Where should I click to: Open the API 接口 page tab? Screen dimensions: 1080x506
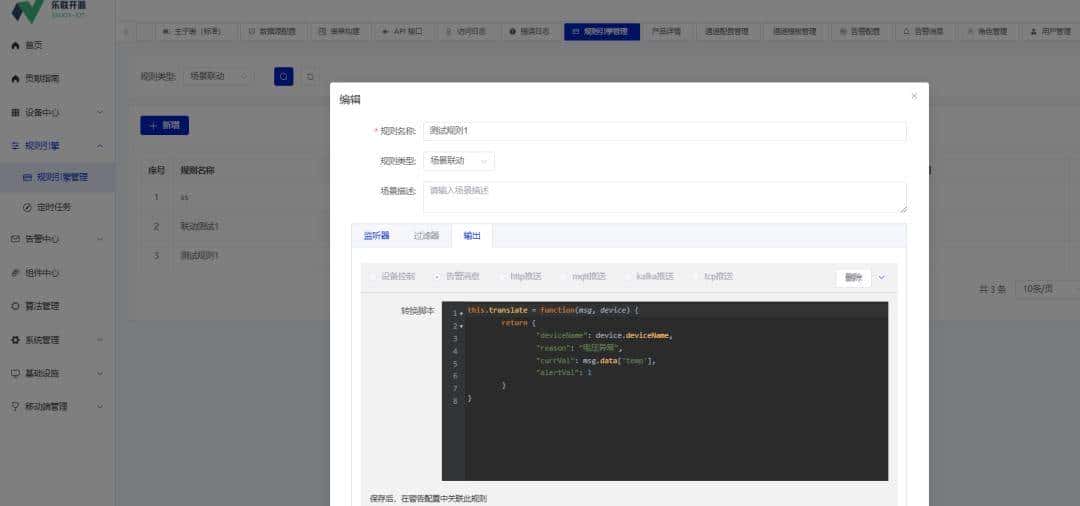click(403, 32)
